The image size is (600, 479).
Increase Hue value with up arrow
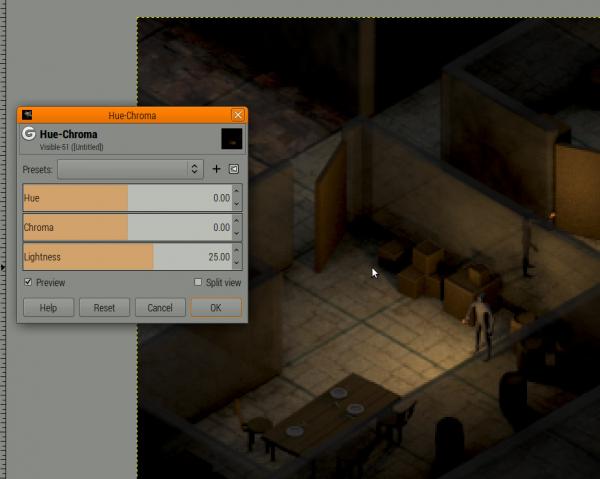coord(237,191)
